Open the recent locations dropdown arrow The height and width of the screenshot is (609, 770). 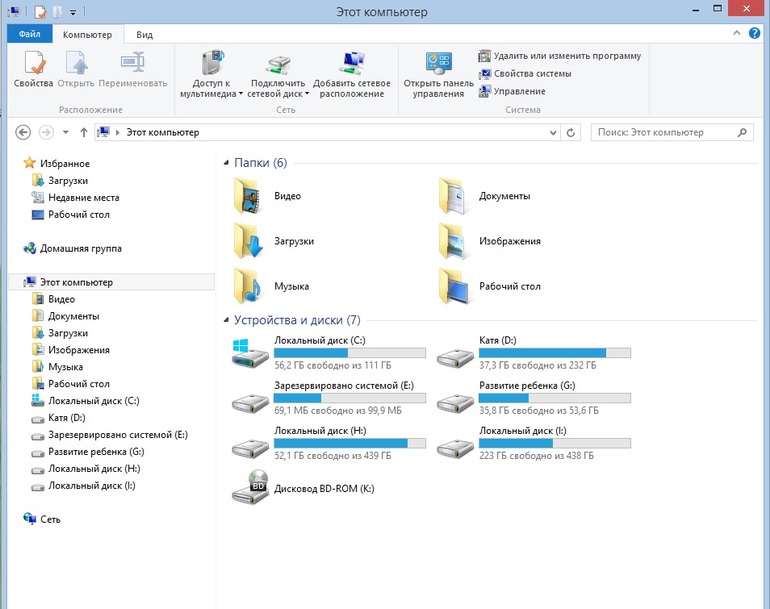coord(66,133)
